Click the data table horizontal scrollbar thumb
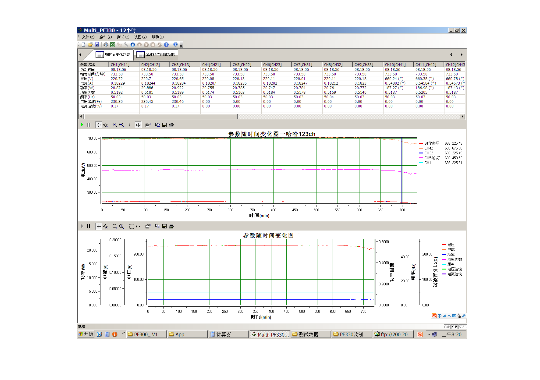The image size is (540, 380). point(160,116)
